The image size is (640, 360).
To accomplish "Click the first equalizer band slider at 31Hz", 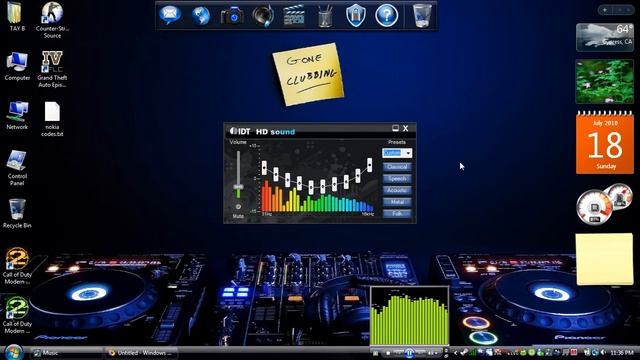I will point(264,167).
